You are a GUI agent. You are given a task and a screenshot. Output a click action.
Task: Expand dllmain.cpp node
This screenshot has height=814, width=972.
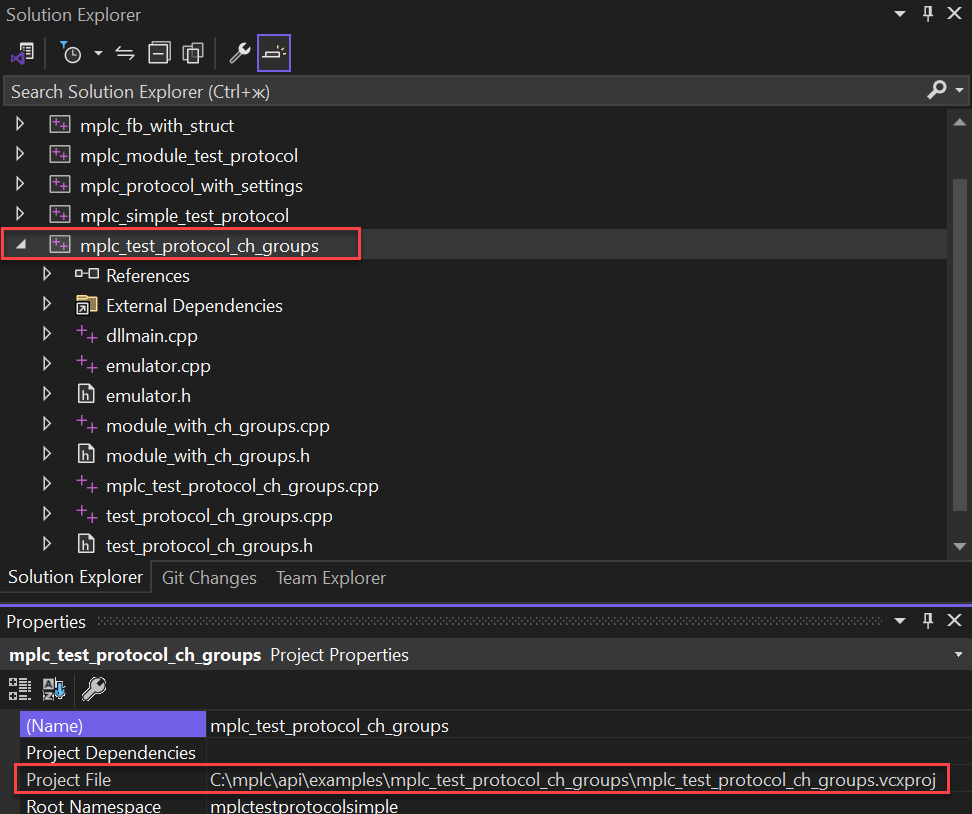click(x=46, y=334)
